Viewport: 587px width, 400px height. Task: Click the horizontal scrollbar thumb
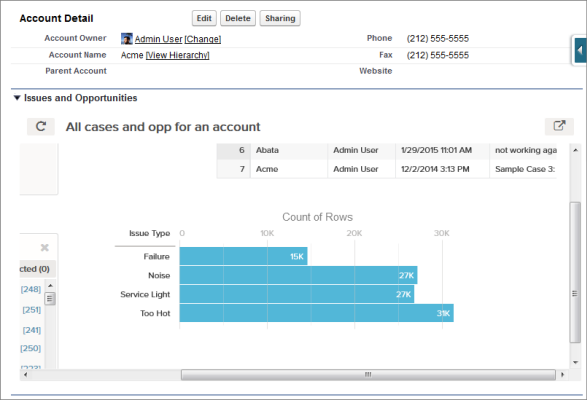pos(368,375)
